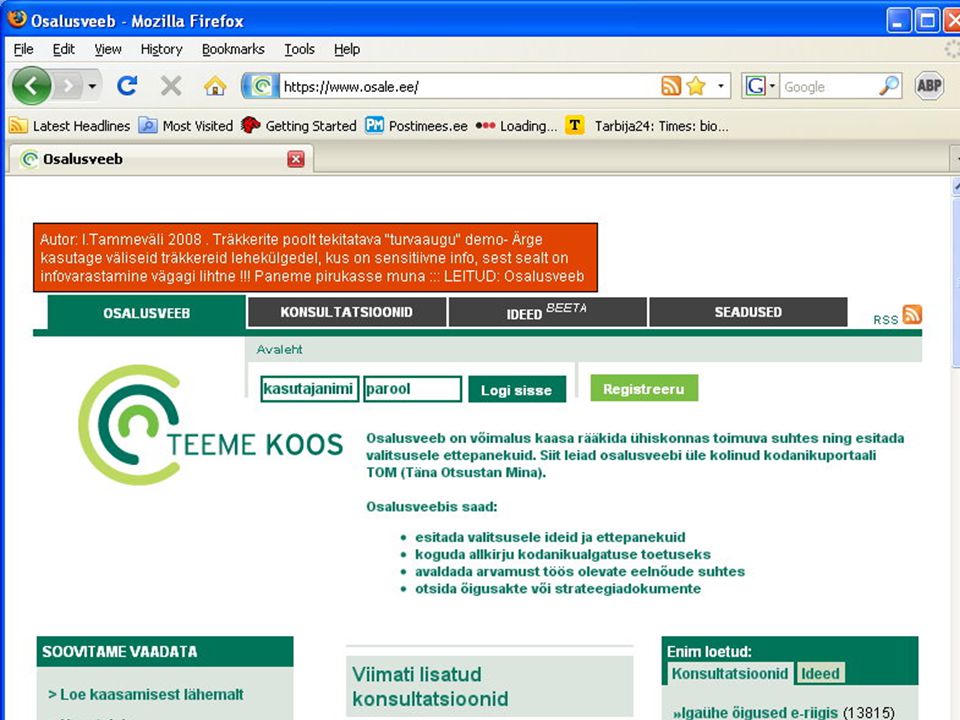Click the URL address field
This screenshot has width=960, height=720.
pos(468,86)
